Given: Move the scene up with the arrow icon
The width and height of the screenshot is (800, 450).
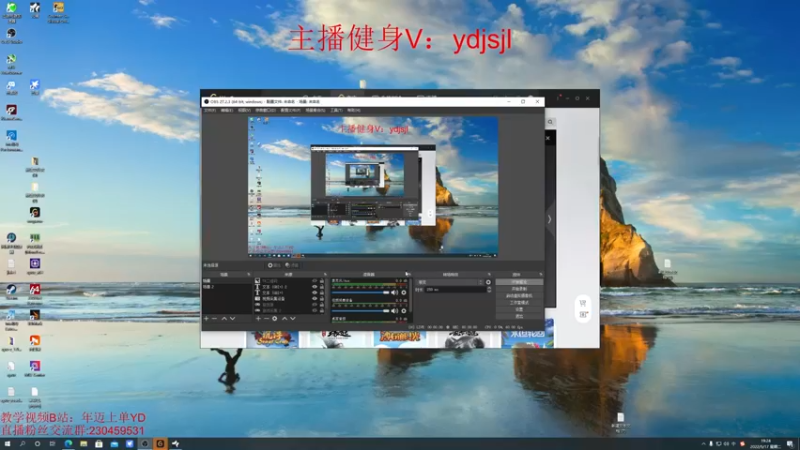Looking at the screenshot, I should (223, 318).
